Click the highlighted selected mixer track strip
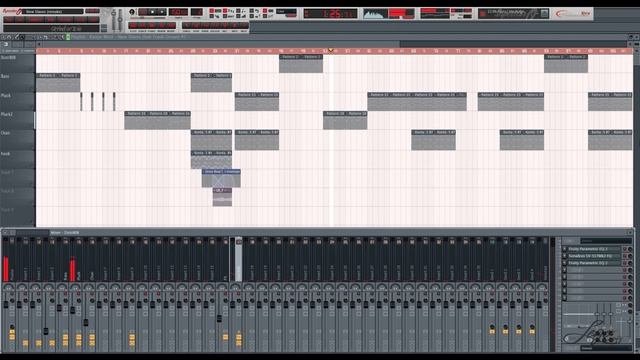 238,259
